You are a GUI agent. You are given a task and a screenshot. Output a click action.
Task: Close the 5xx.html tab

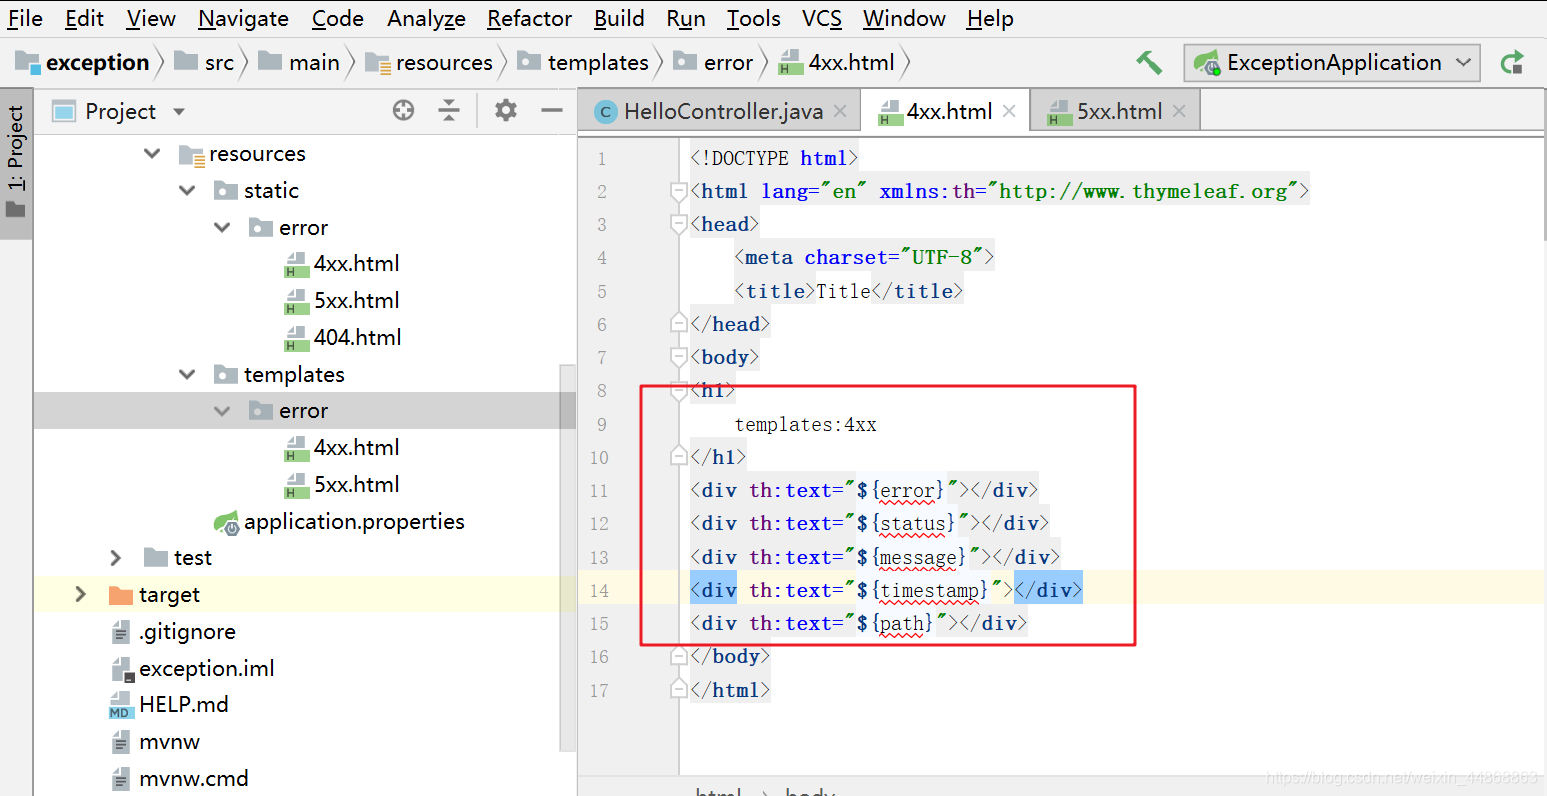coord(1180,111)
